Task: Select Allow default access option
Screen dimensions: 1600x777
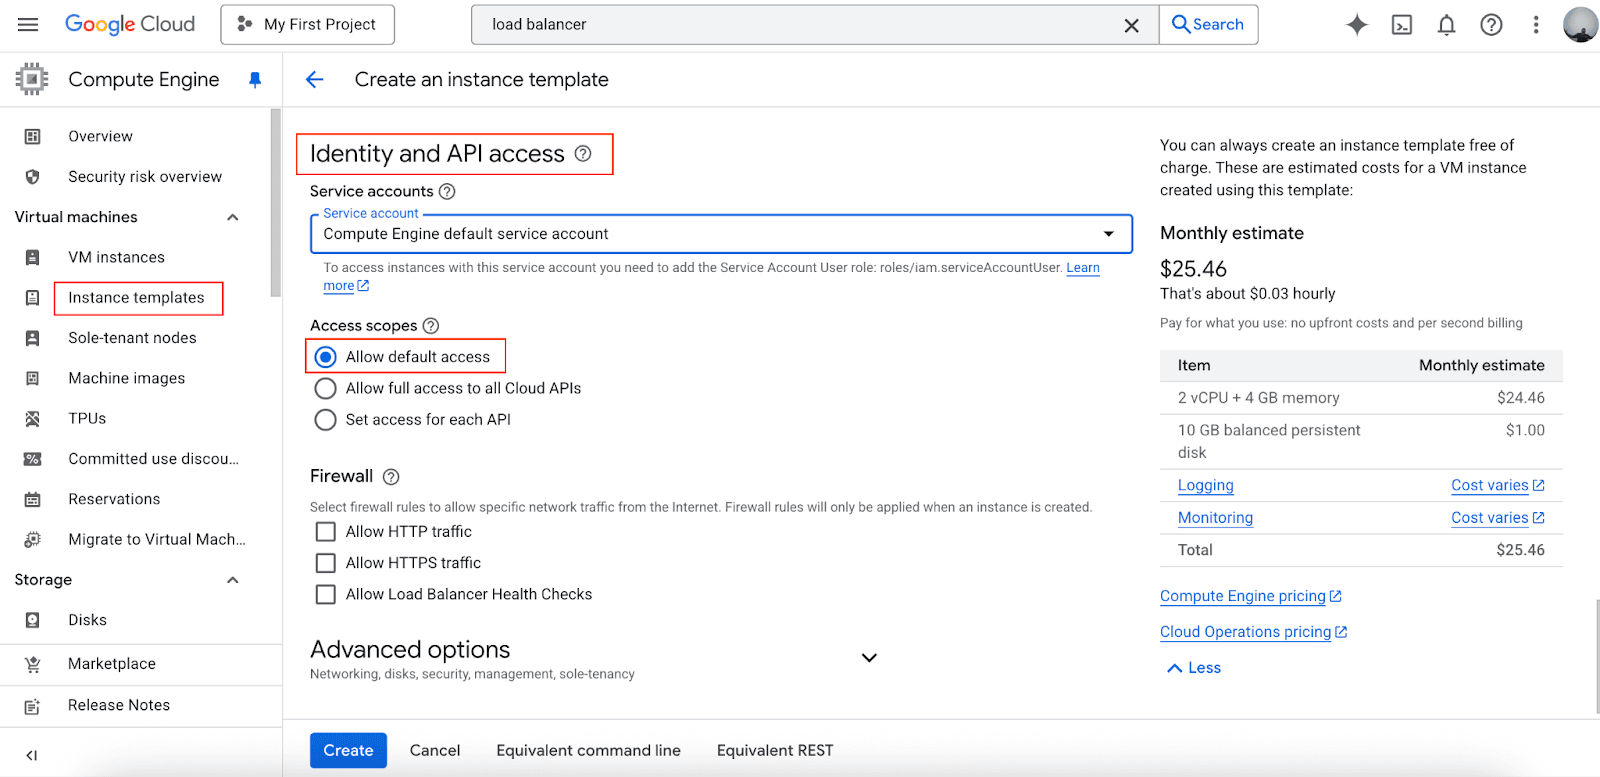Action: click(x=325, y=357)
